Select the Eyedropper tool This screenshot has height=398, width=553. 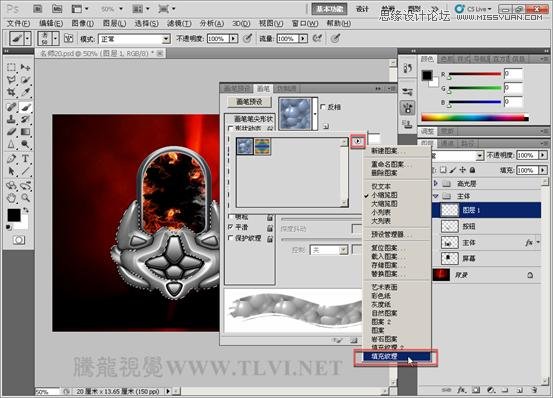[25, 92]
